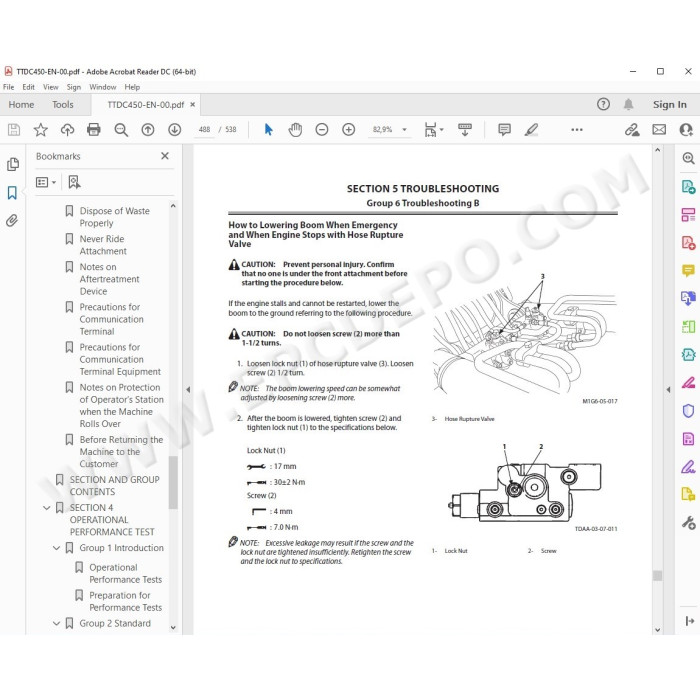Click the upload to cloud icon
Viewport: 700px width, 700px height.
pyautogui.click(x=67, y=130)
